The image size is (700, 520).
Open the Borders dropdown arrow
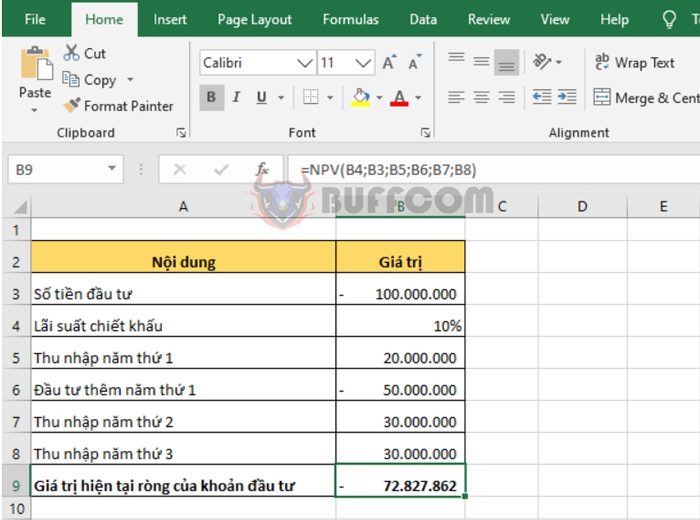click(x=331, y=98)
